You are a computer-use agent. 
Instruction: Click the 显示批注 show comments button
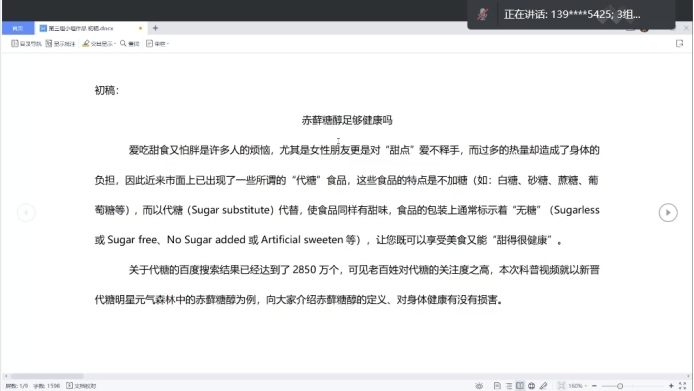coord(60,43)
